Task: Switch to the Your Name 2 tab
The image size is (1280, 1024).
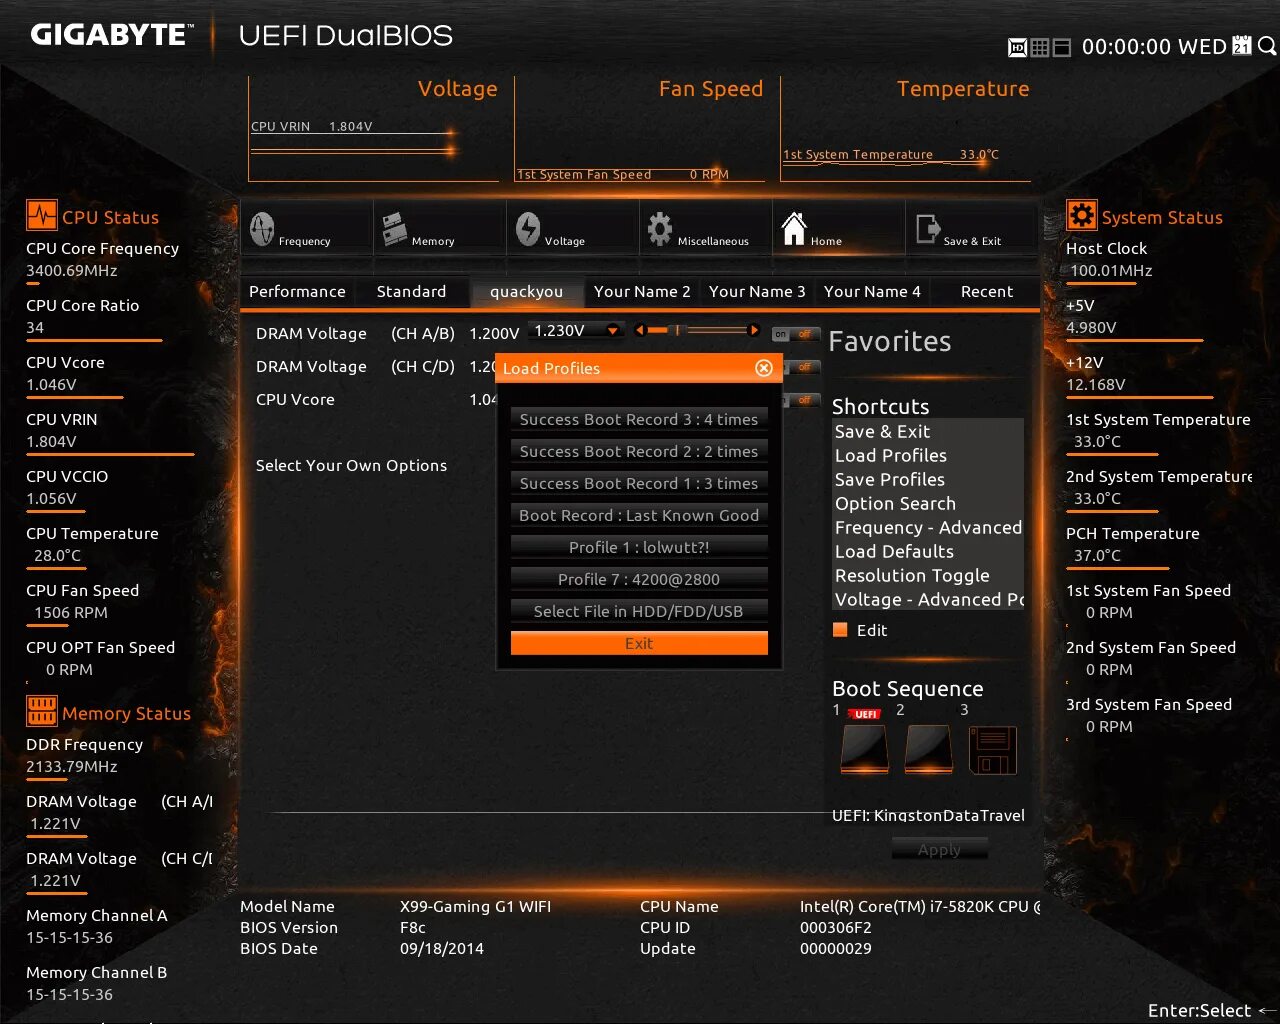Action: pos(642,291)
